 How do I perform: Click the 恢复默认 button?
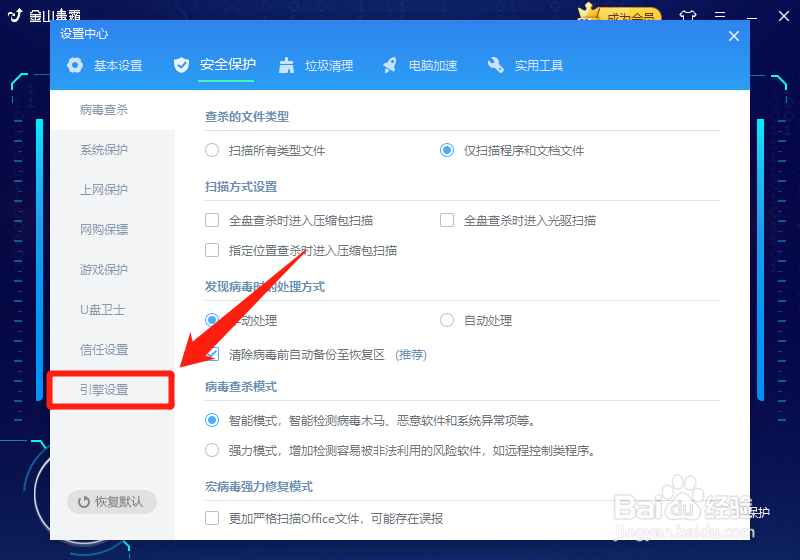pyautogui.click(x=112, y=502)
